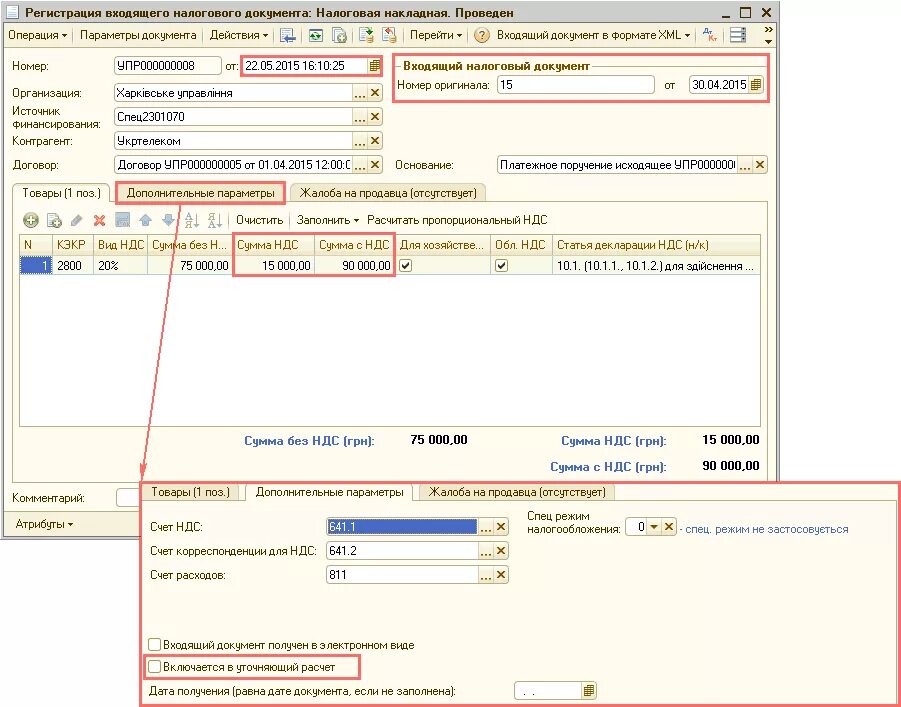Open calendar for Дата получения field
Screen dimensions: 901x707
(x=589, y=690)
